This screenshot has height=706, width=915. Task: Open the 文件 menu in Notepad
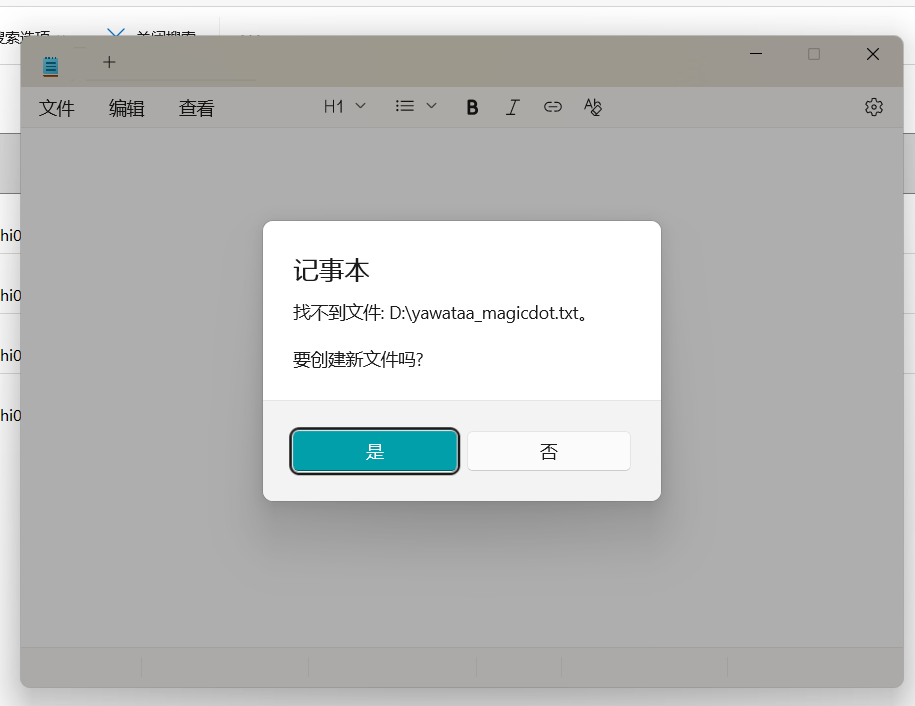click(57, 108)
